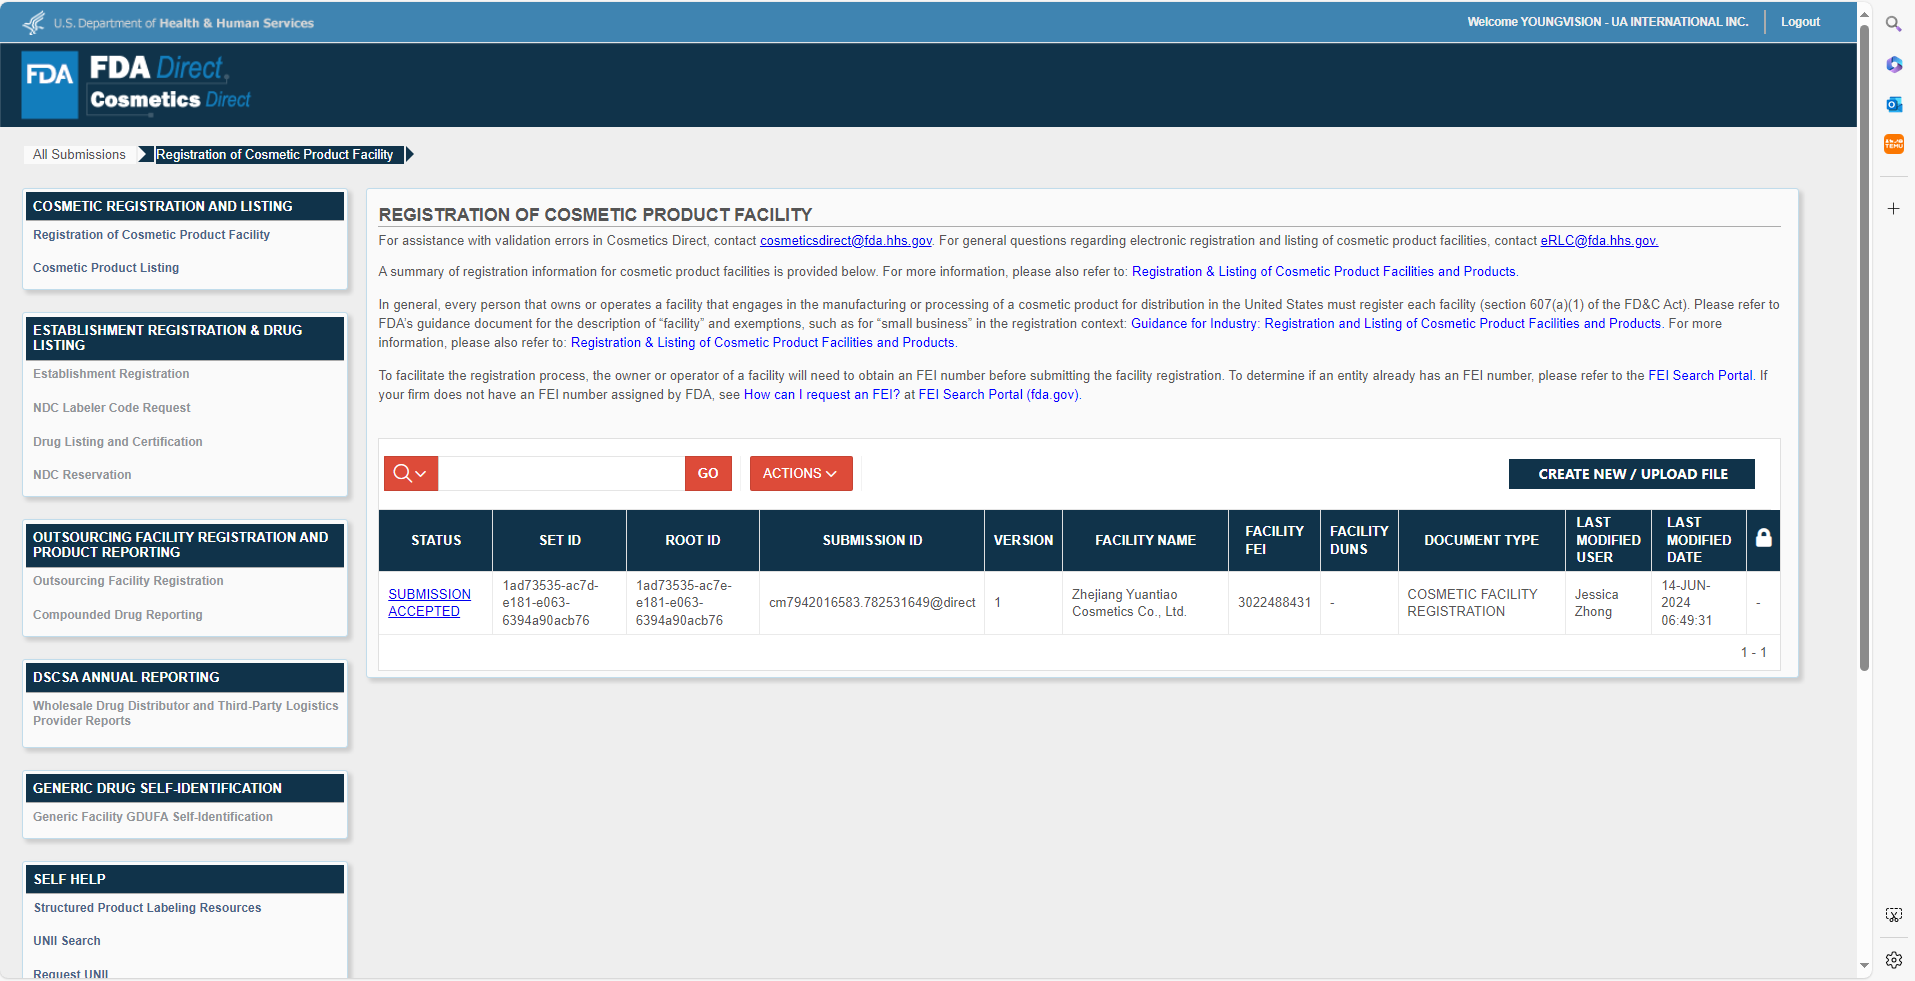This screenshot has width=1915, height=981.
Task: Sort by SET ID column header
Action: pos(560,541)
